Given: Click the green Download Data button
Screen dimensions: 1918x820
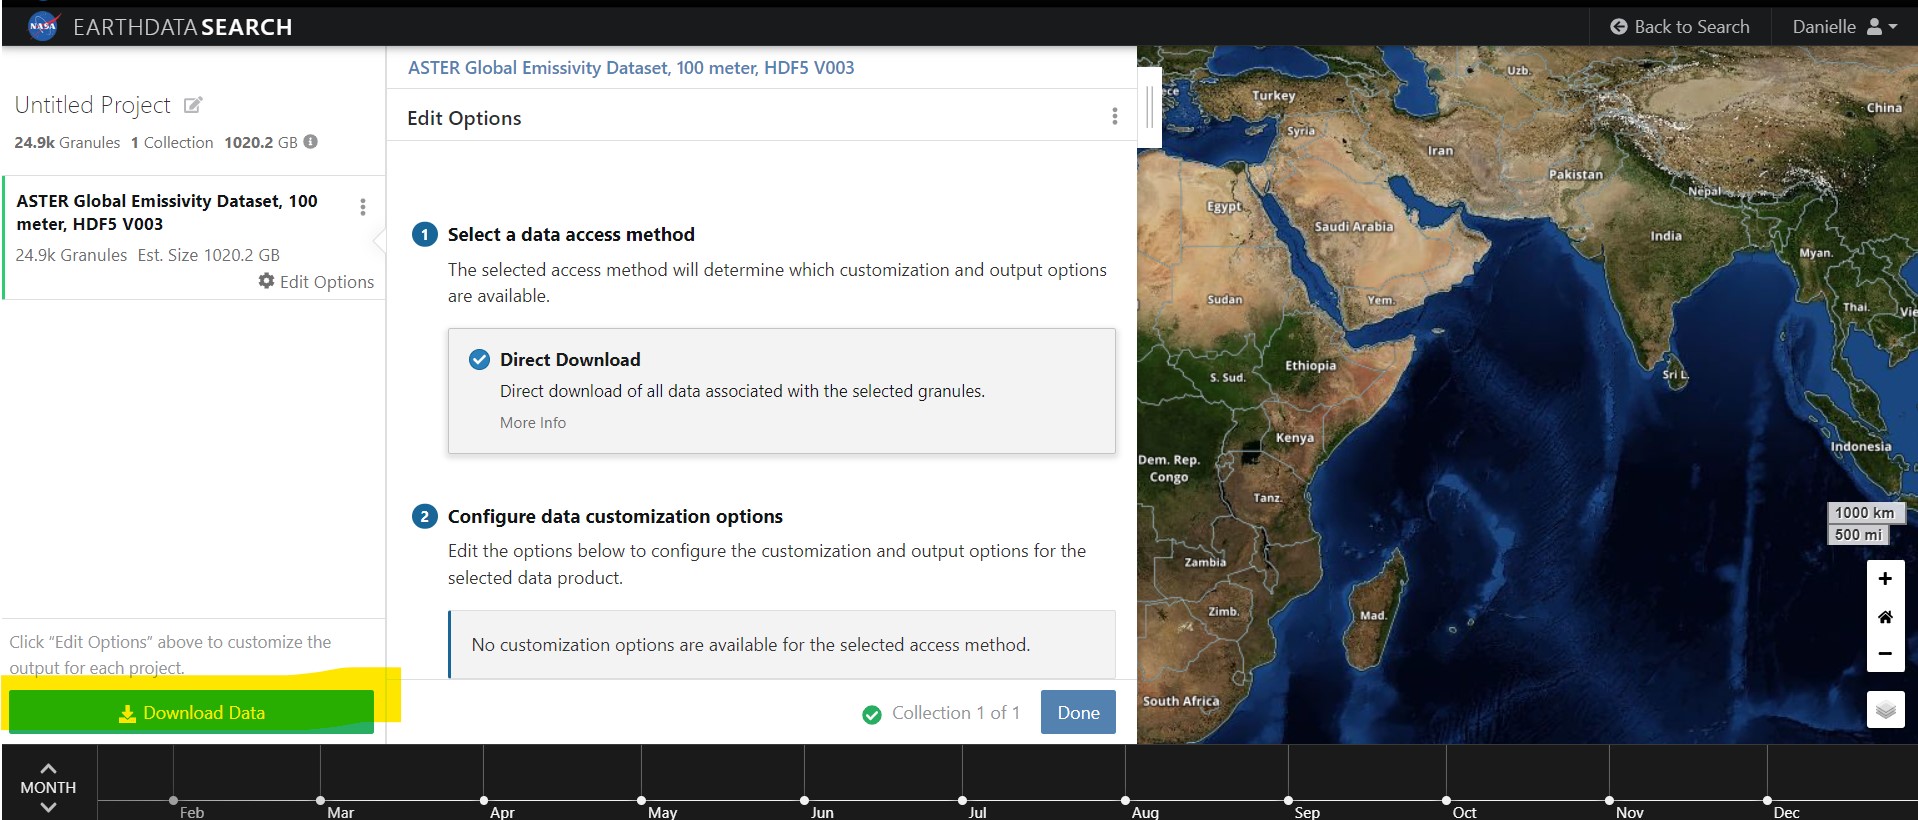Looking at the screenshot, I should (191, 712).
